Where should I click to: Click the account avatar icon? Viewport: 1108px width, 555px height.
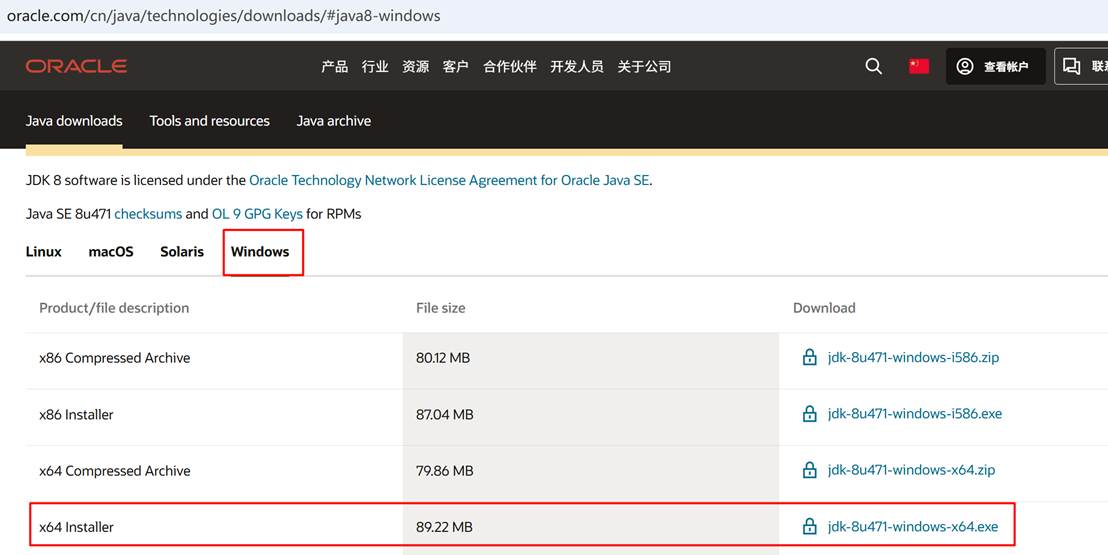tap(965, 66)
